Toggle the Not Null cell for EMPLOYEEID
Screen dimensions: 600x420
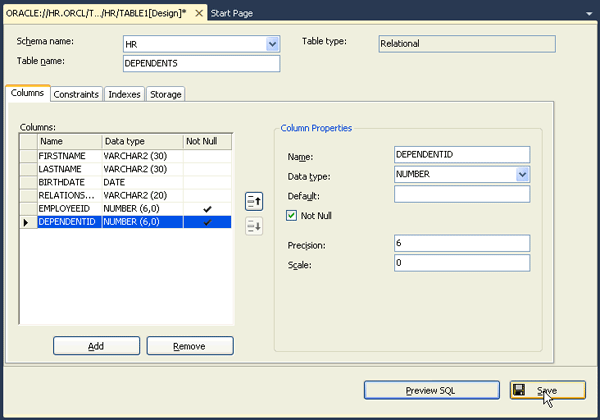(x=207, y=209)
